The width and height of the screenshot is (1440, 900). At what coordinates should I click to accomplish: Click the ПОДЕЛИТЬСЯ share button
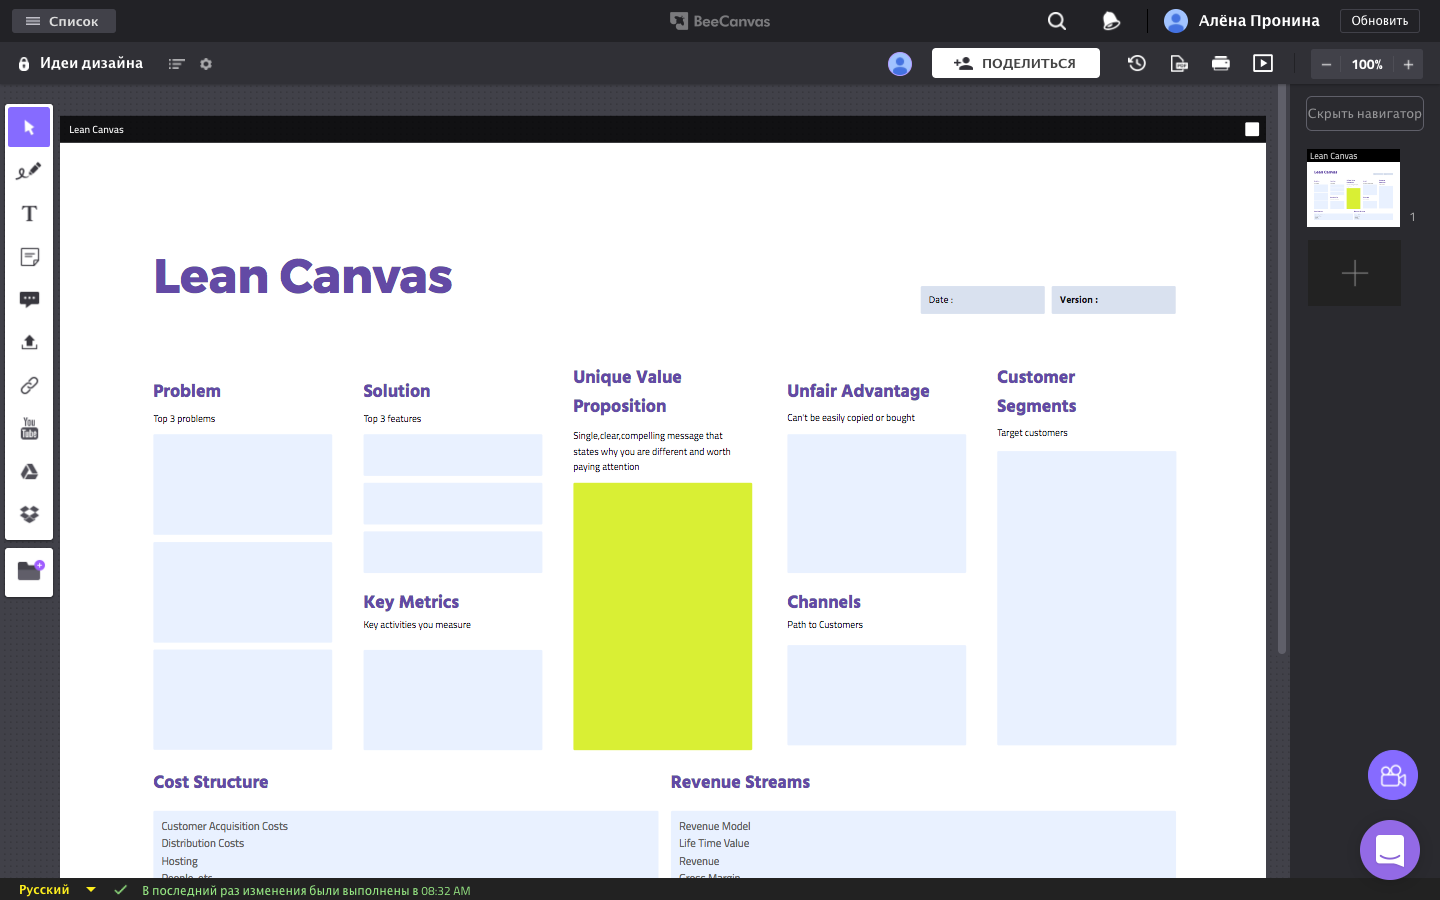[x=1015, y=63]
